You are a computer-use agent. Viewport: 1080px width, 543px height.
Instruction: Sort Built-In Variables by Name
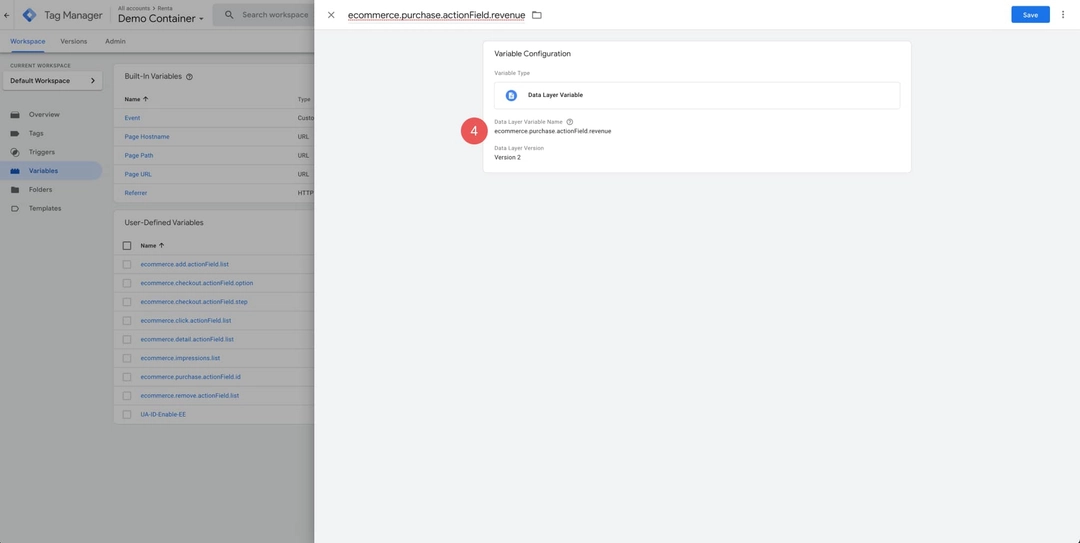pyautogui.click(x=136, y=99)
